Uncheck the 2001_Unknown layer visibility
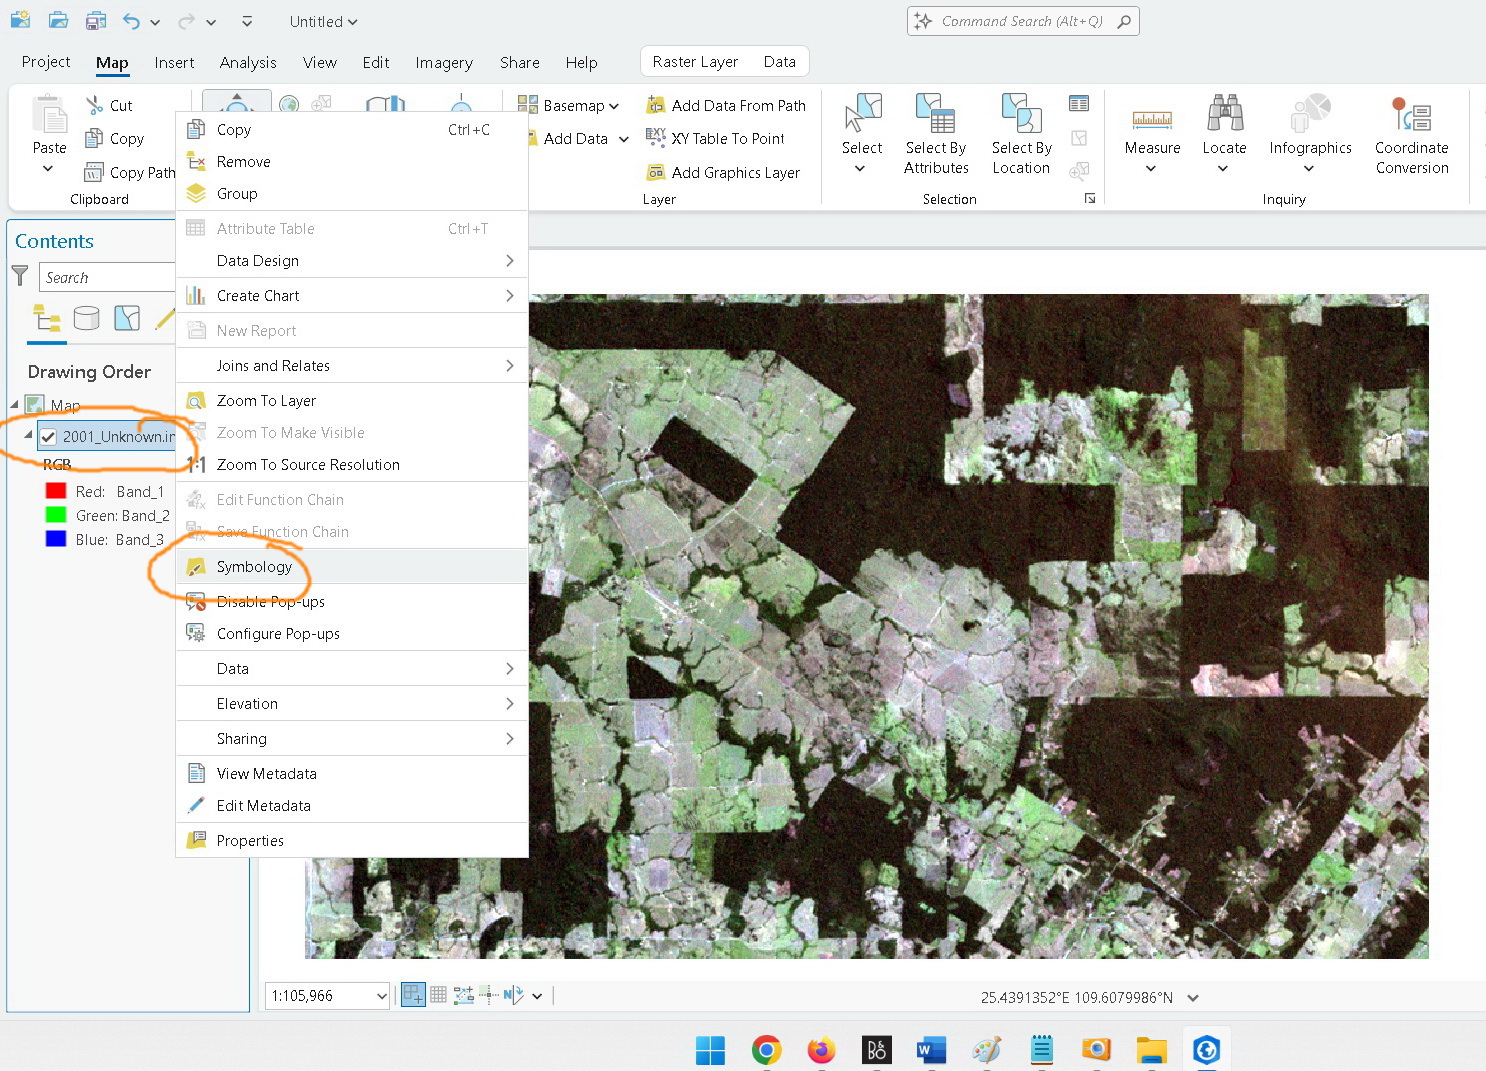This screenshot has width=1486, height=1071. (x=48, y=436)
